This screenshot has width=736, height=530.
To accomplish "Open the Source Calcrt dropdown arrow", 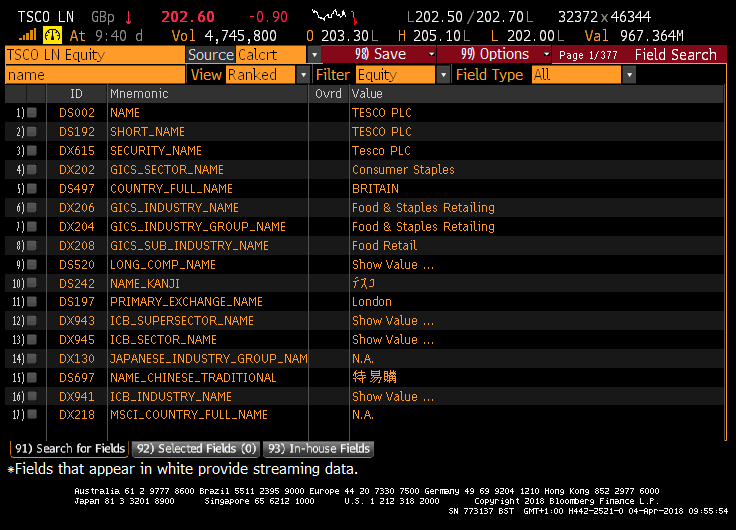I will pyautogui.click(x=314, y=55).
